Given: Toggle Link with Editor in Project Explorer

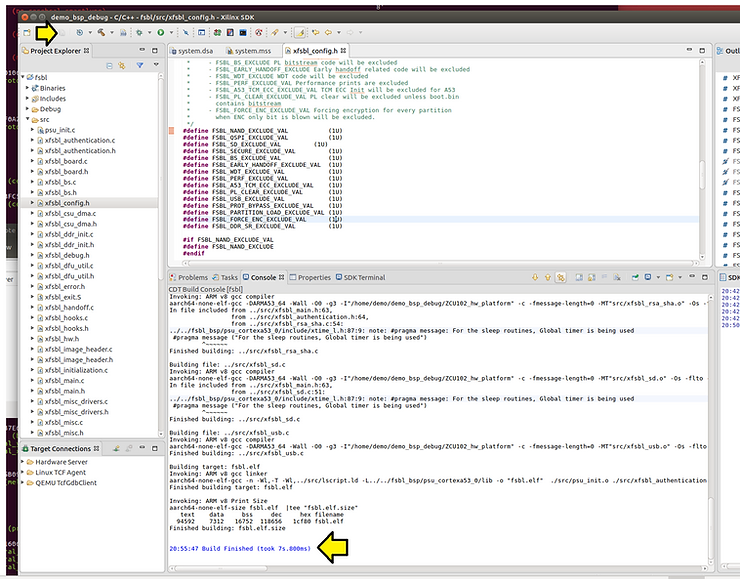Looking at the screenshot, I should [x=122, y=66].
